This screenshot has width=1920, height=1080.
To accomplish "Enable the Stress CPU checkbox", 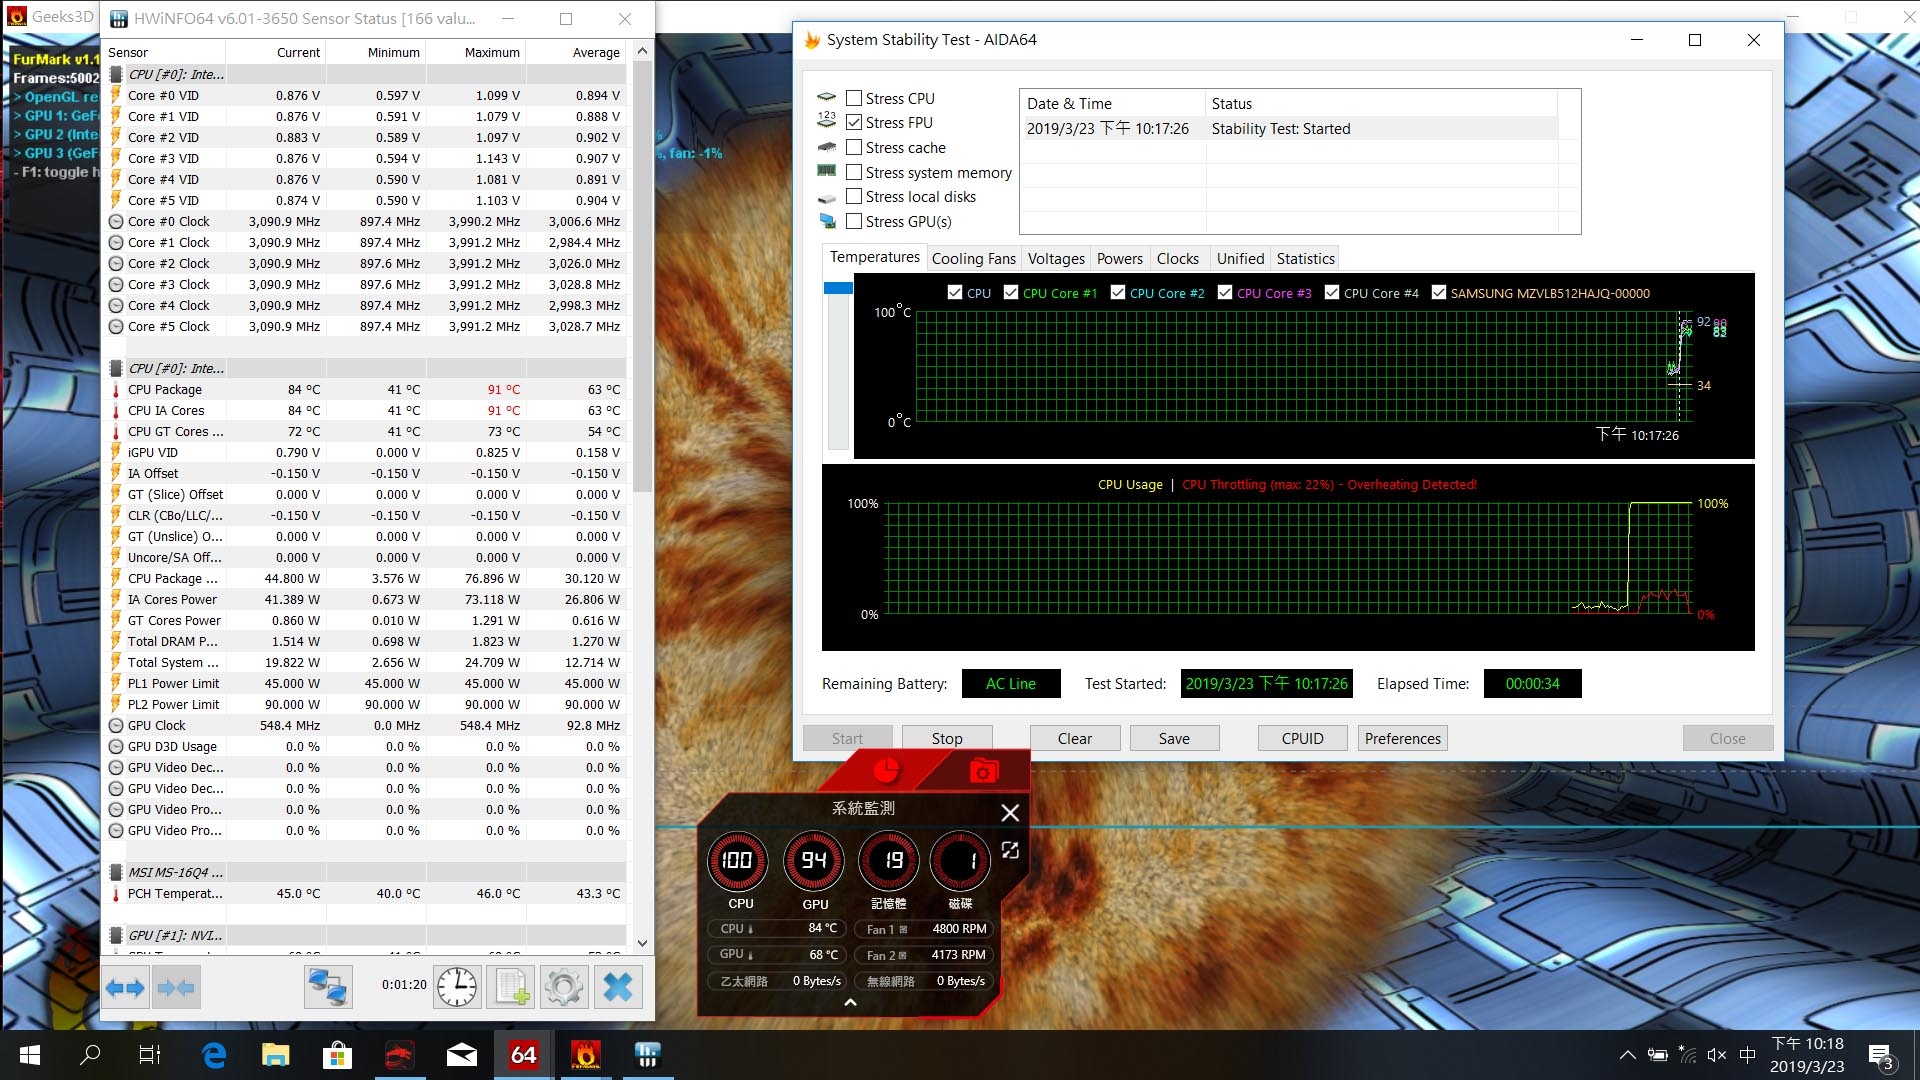I will (854, 98).
